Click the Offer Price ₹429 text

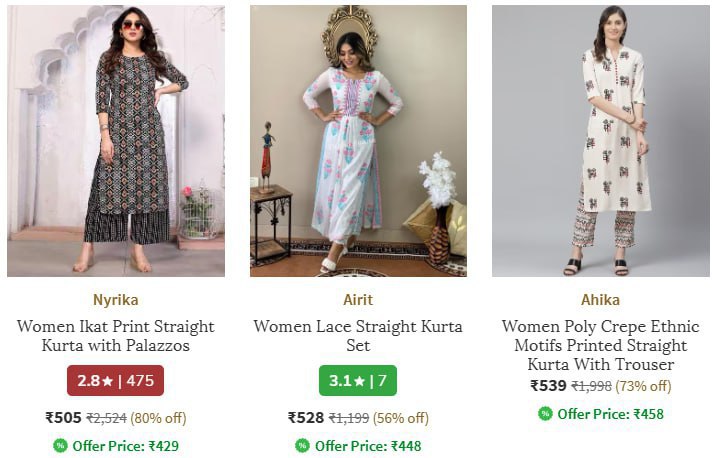125,446
